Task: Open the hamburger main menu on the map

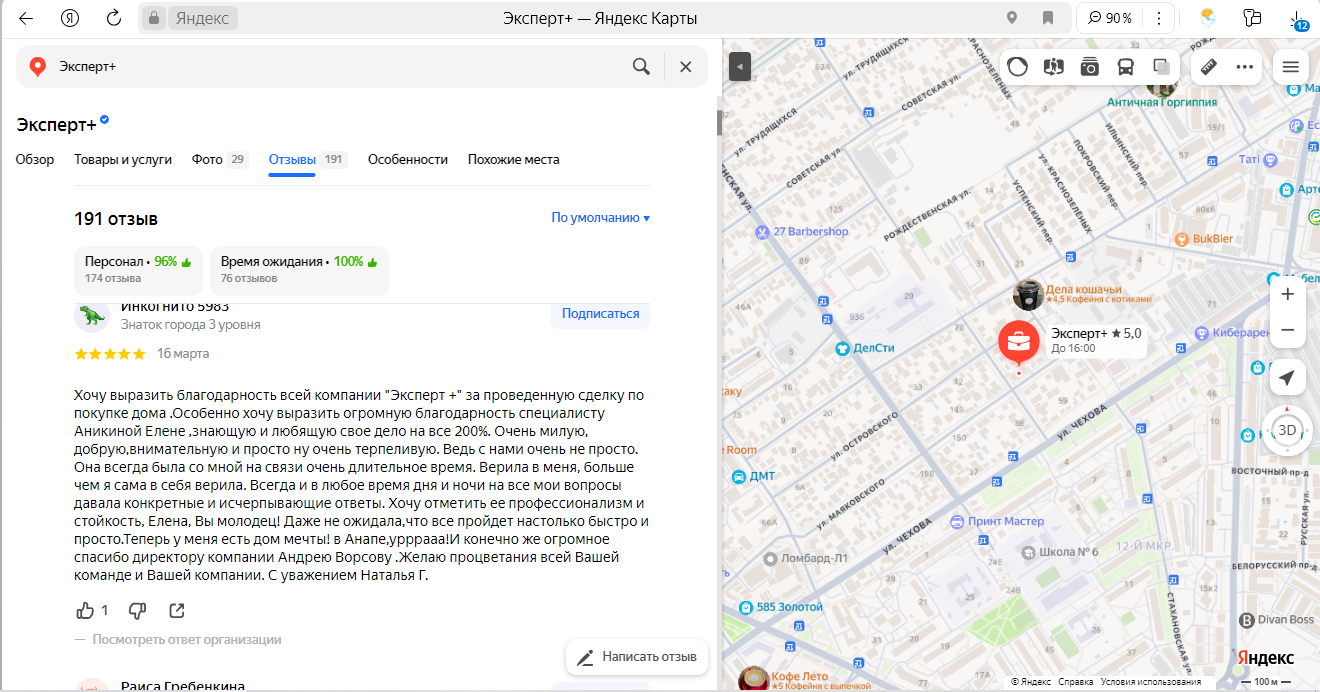Action: click(1290, 67)
